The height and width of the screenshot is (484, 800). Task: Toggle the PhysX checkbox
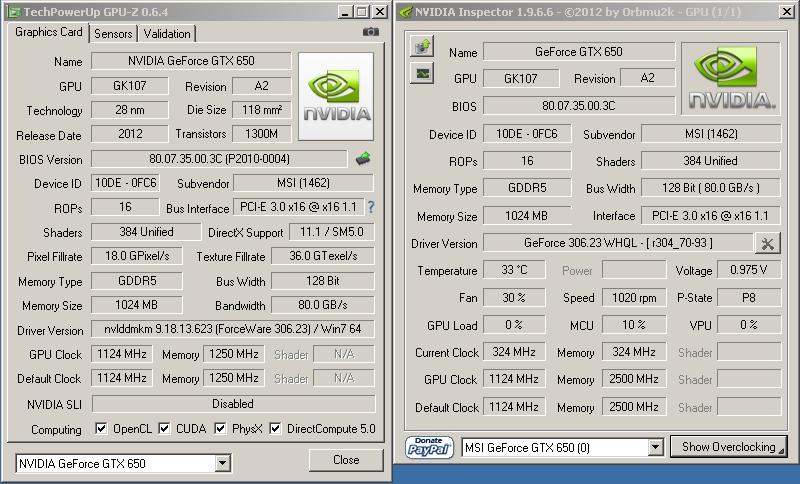pos(220,429)
